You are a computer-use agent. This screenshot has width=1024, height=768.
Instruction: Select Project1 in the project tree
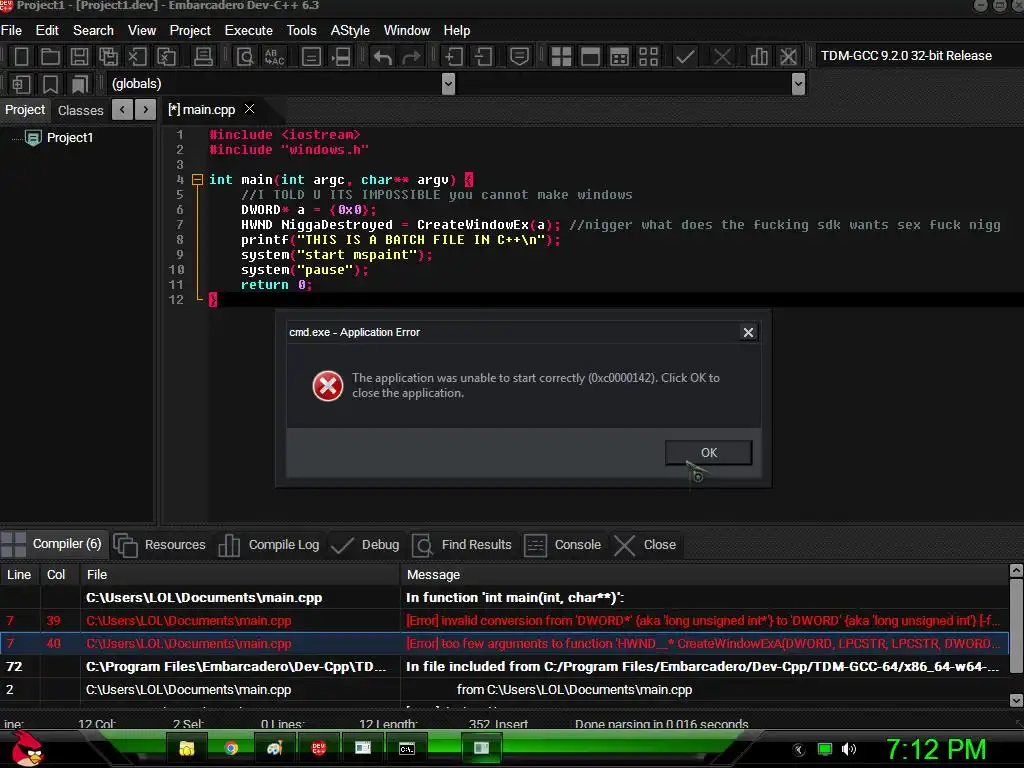point(70,138)
